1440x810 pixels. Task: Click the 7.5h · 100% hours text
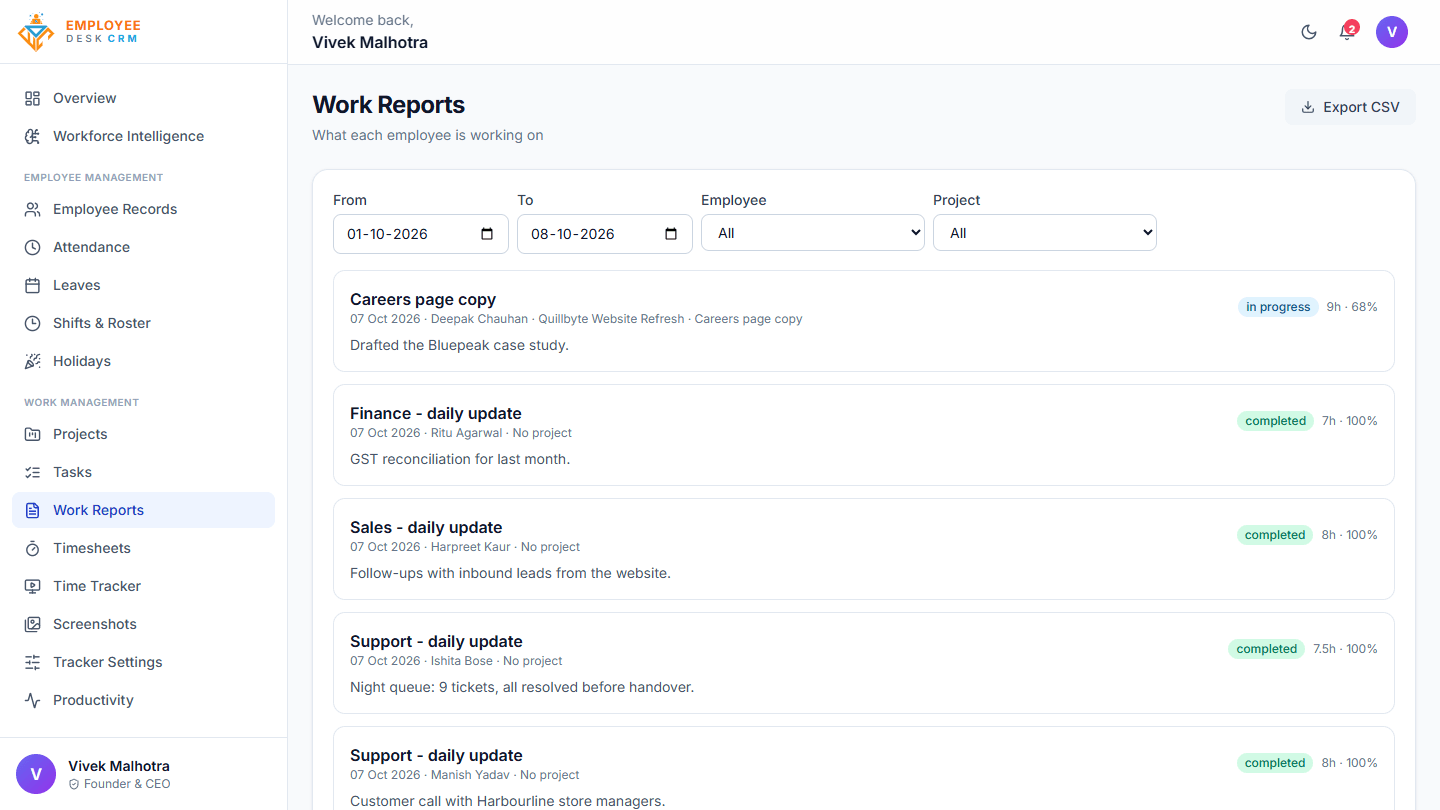click(1345, 649)
